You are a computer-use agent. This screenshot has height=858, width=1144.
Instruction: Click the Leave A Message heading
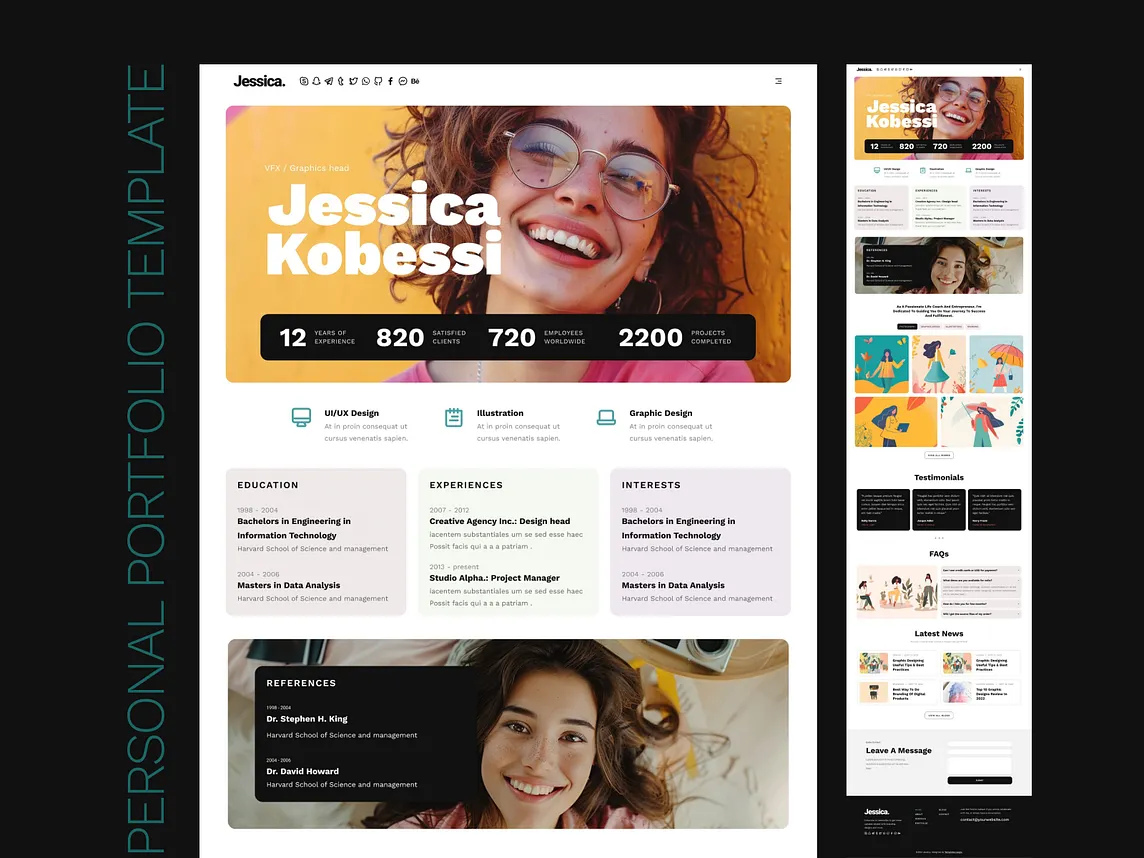(899, 750)
